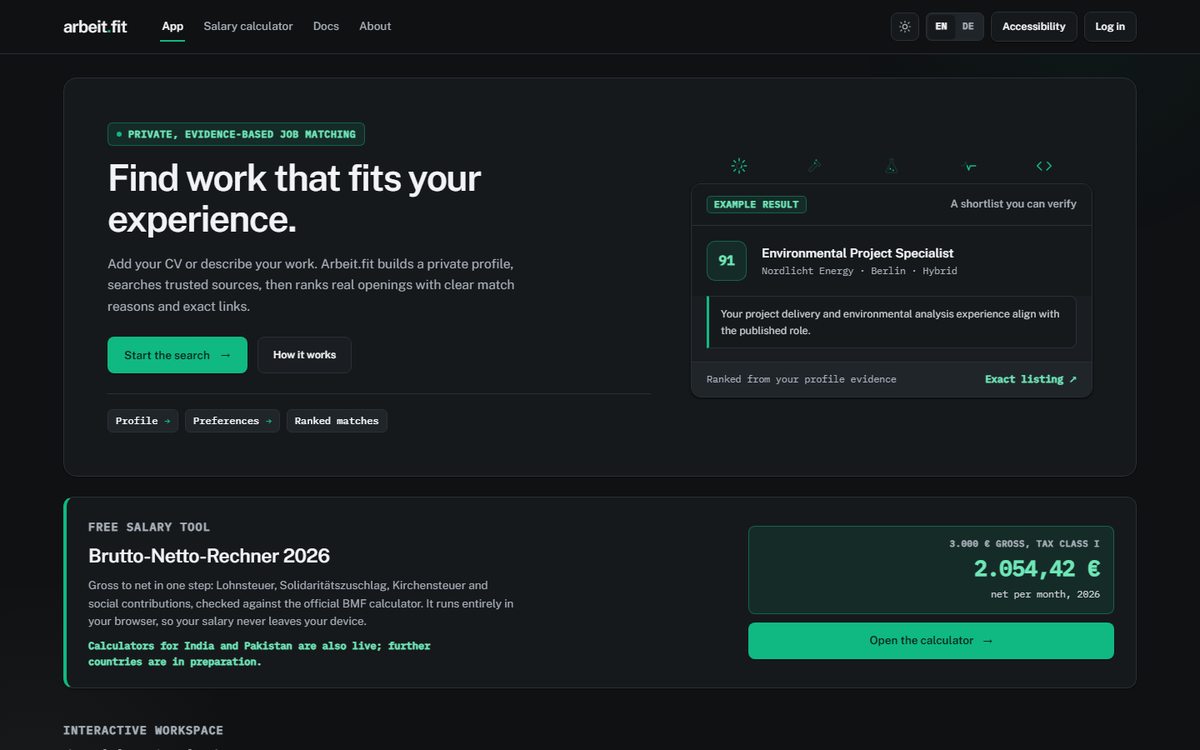Click the Log in button
This screenshot has width=1200, height=750.
1110,27
